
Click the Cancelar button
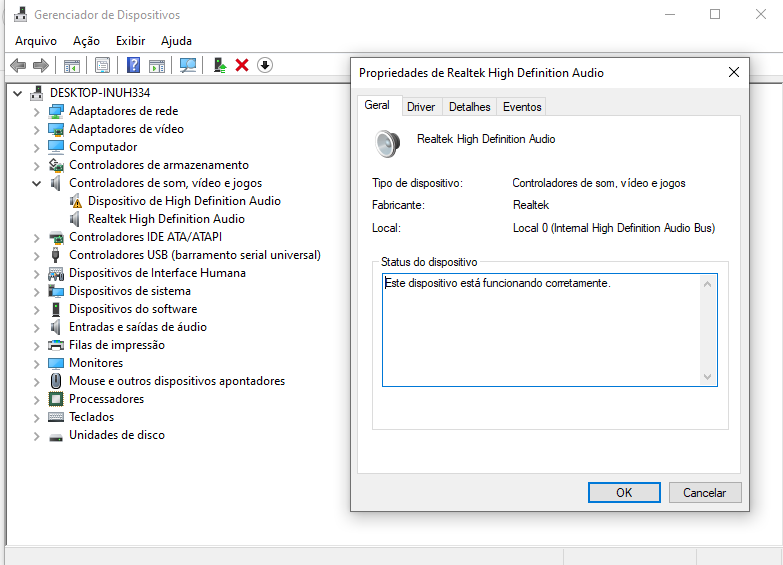[x=705, y=493]
